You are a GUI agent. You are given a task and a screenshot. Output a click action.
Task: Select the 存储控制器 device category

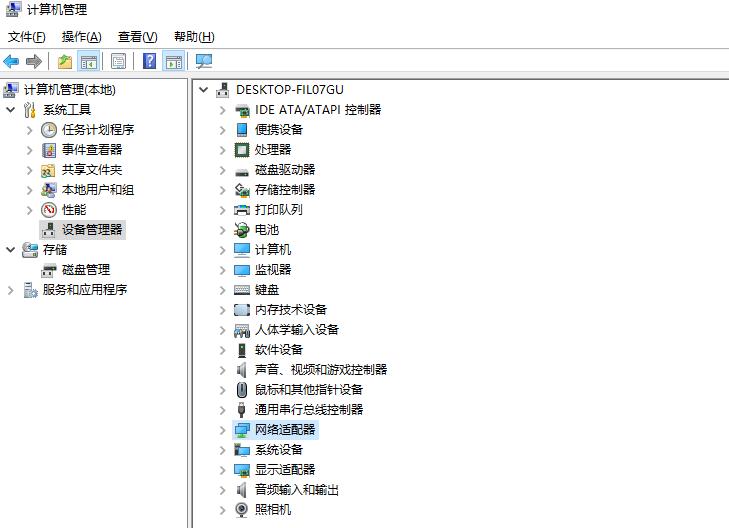click(x=285, y=190)
